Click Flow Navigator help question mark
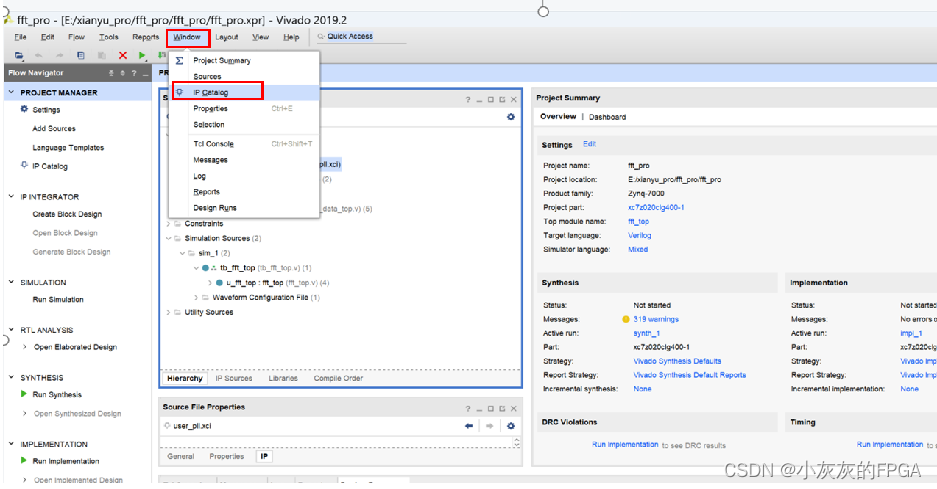The image size is (937, 489). 134,73
